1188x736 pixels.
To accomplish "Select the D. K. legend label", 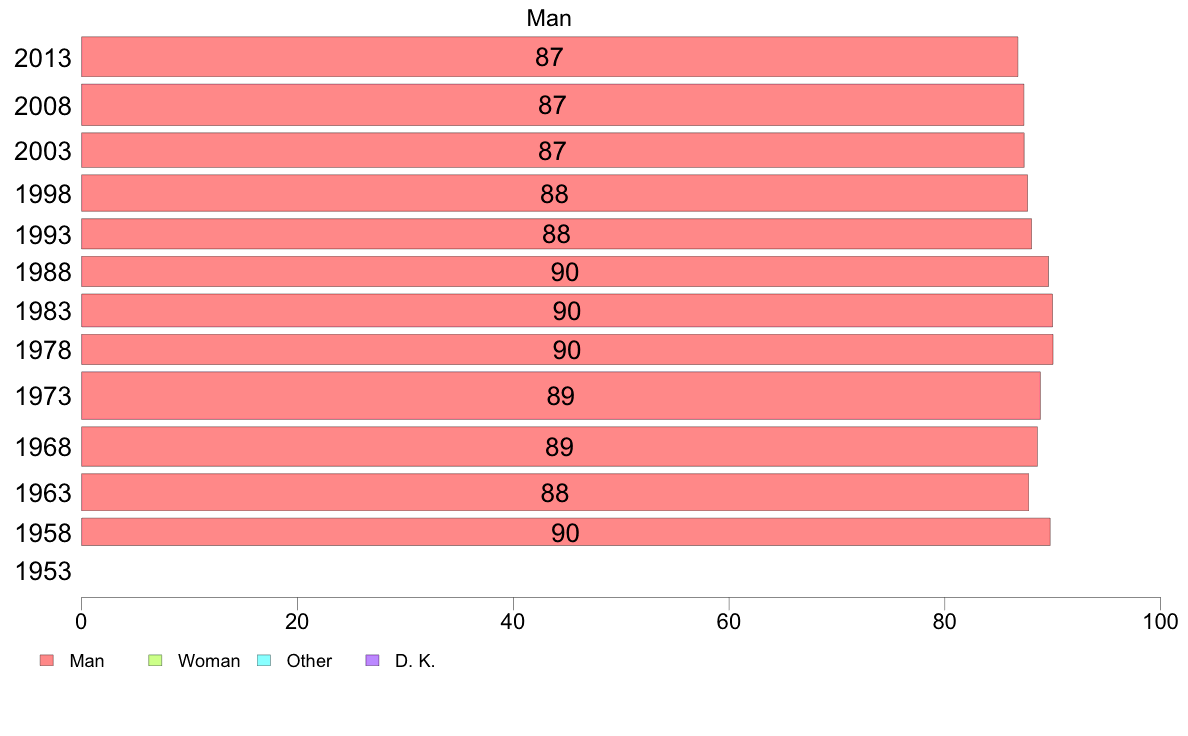I will coord(415,661).
